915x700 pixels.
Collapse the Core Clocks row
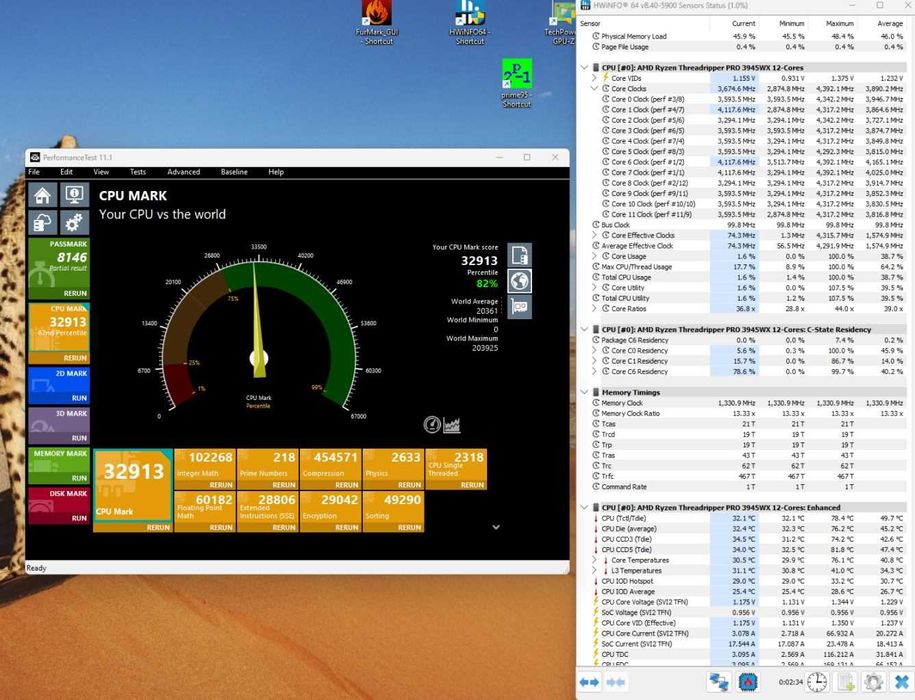click(595, 89)
